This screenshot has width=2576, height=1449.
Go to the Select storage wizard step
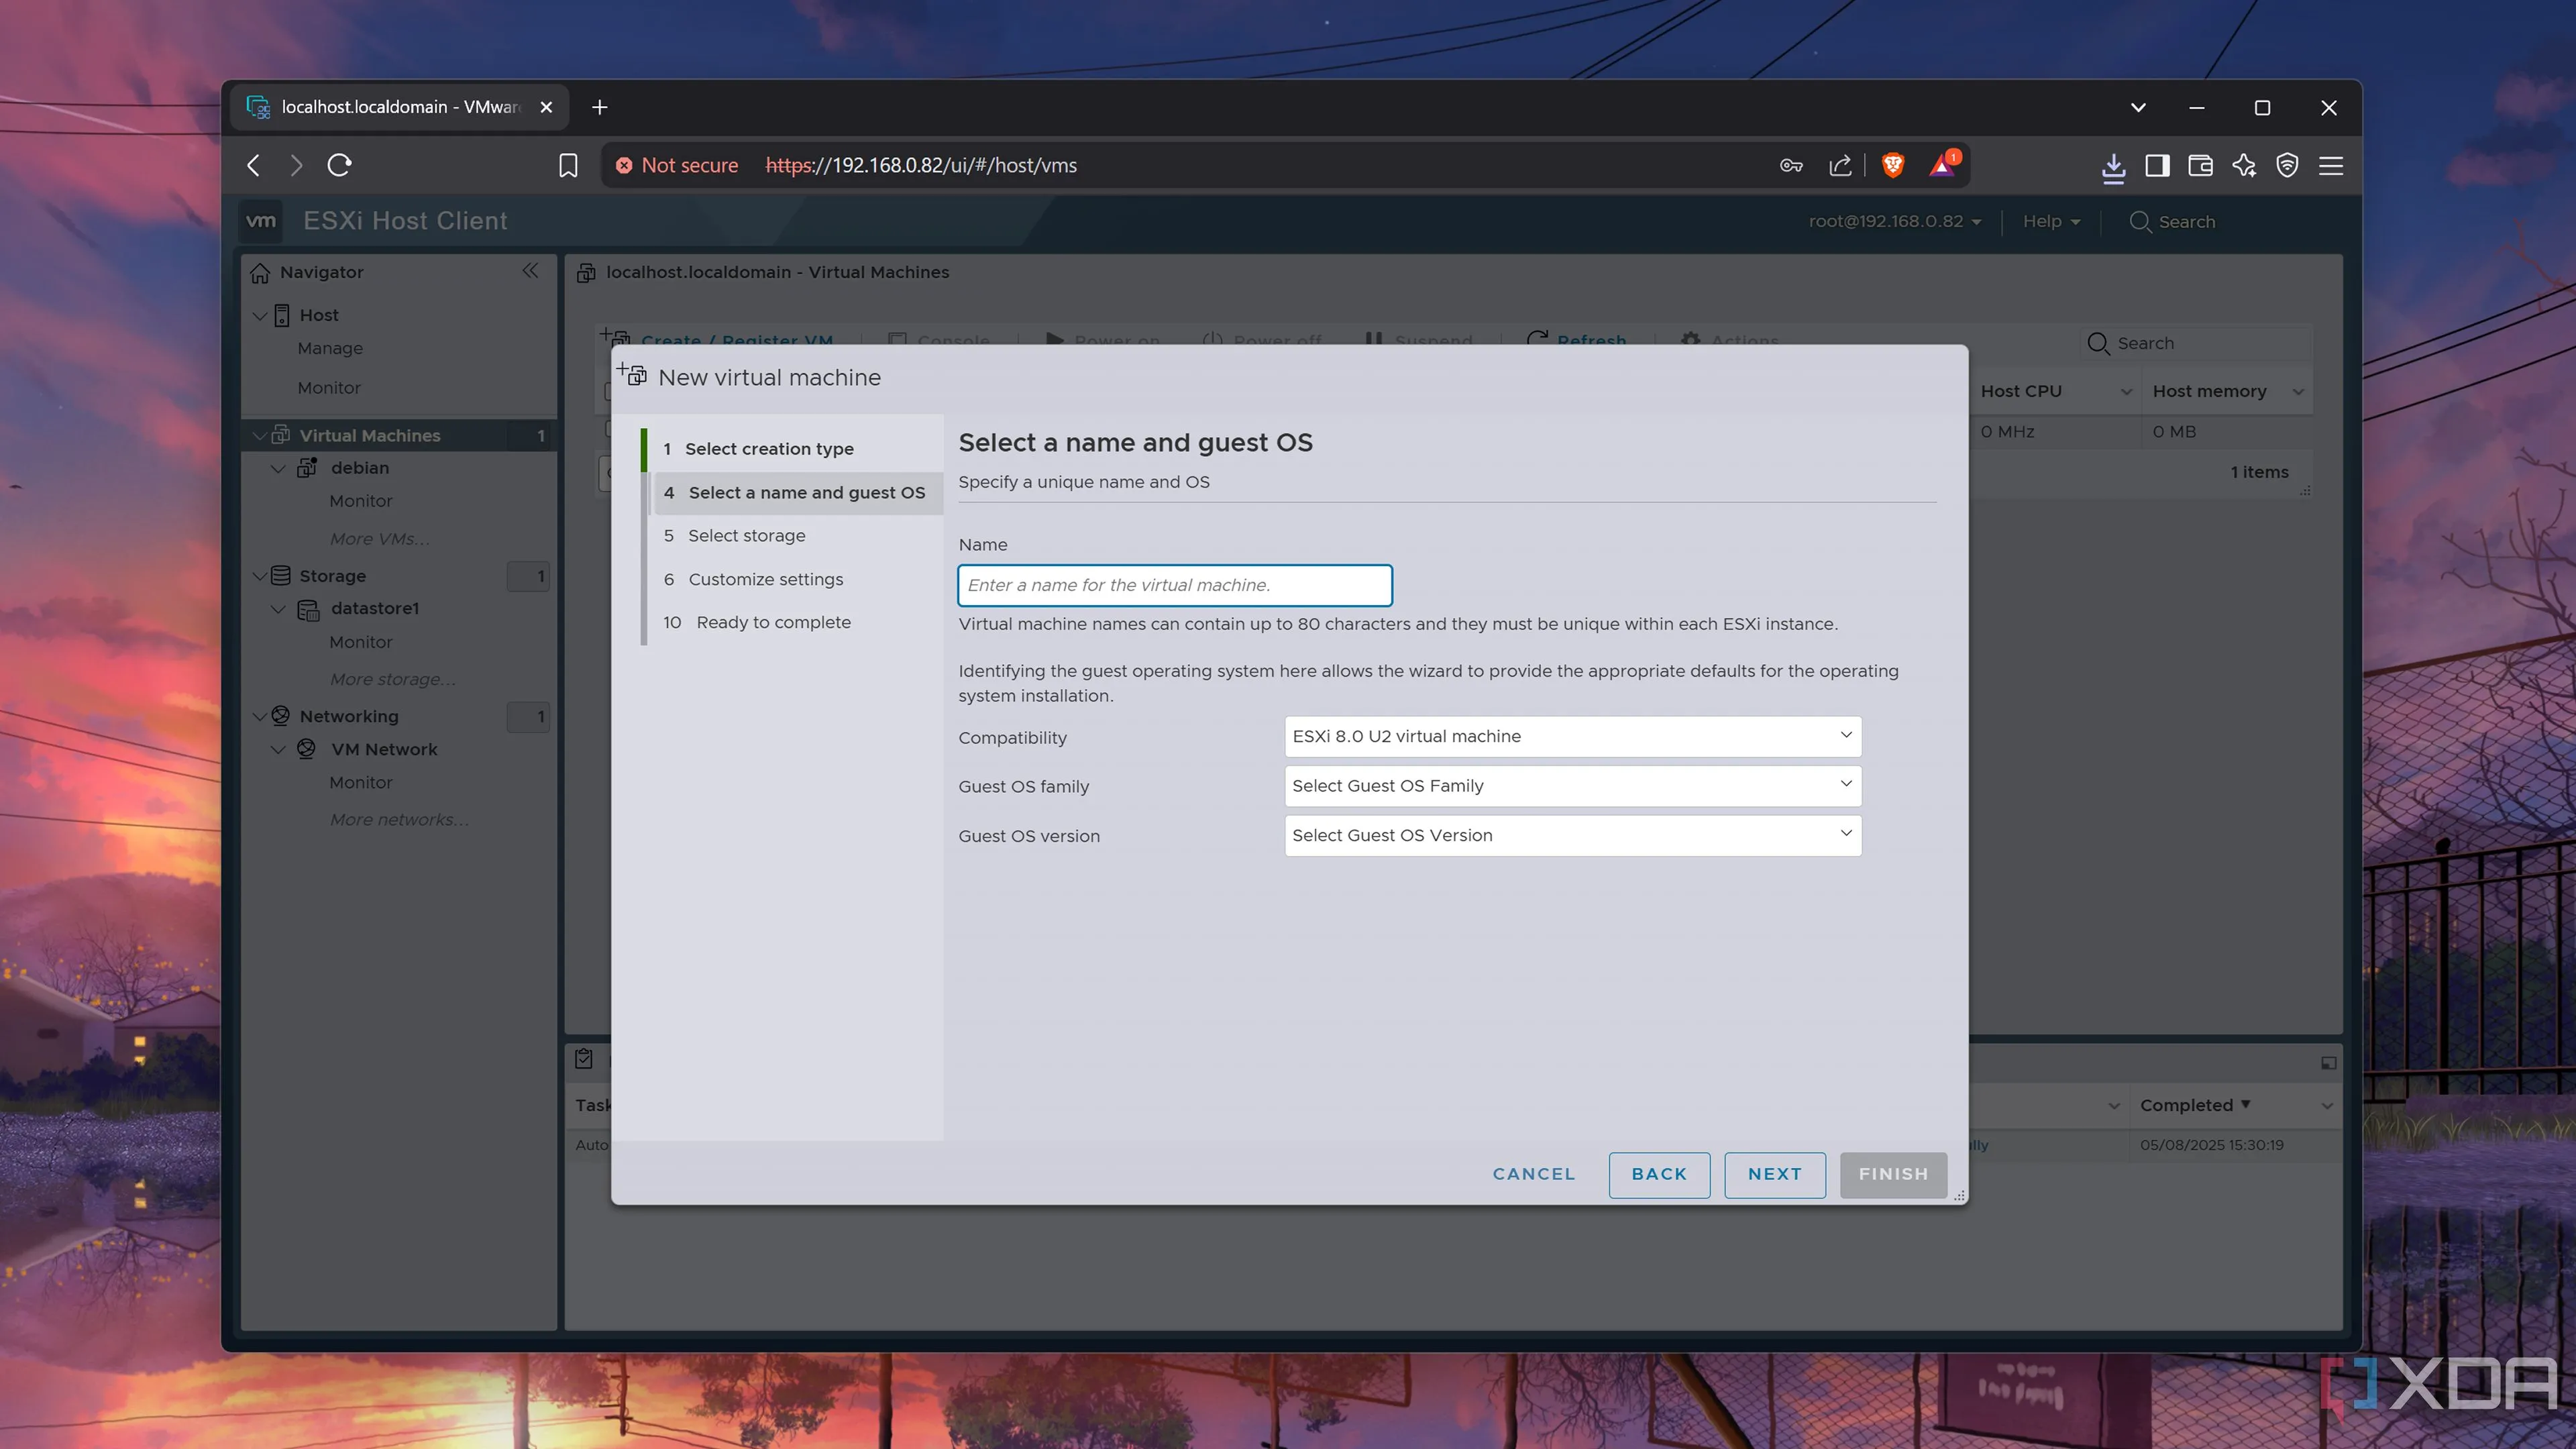[x=746, y=536]
